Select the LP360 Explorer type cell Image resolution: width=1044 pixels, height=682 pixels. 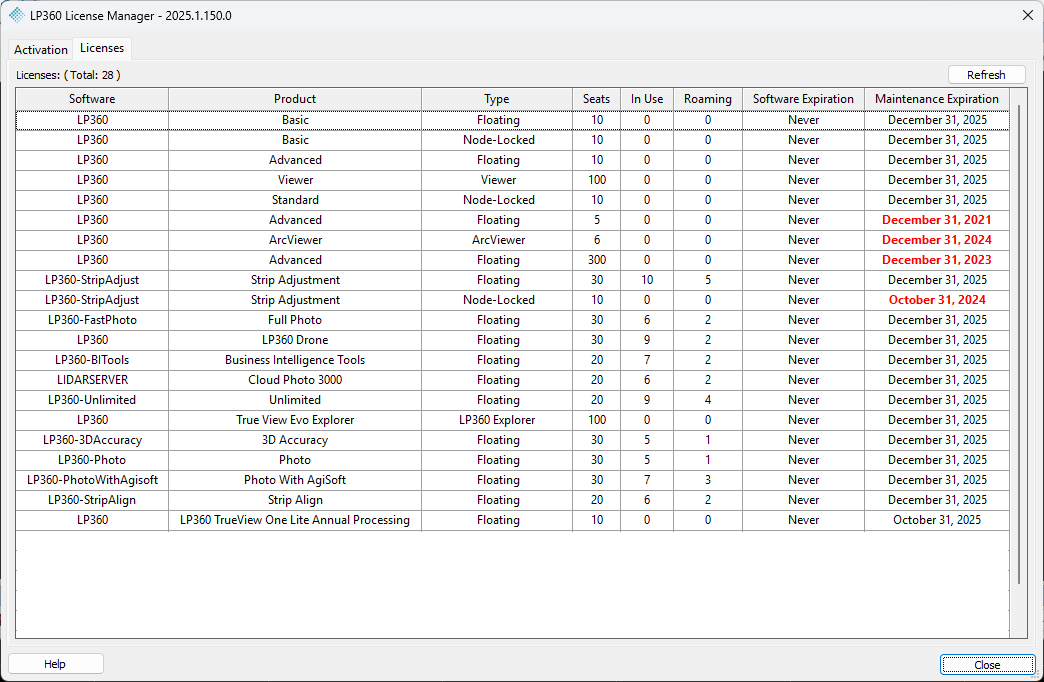[497, 420]
